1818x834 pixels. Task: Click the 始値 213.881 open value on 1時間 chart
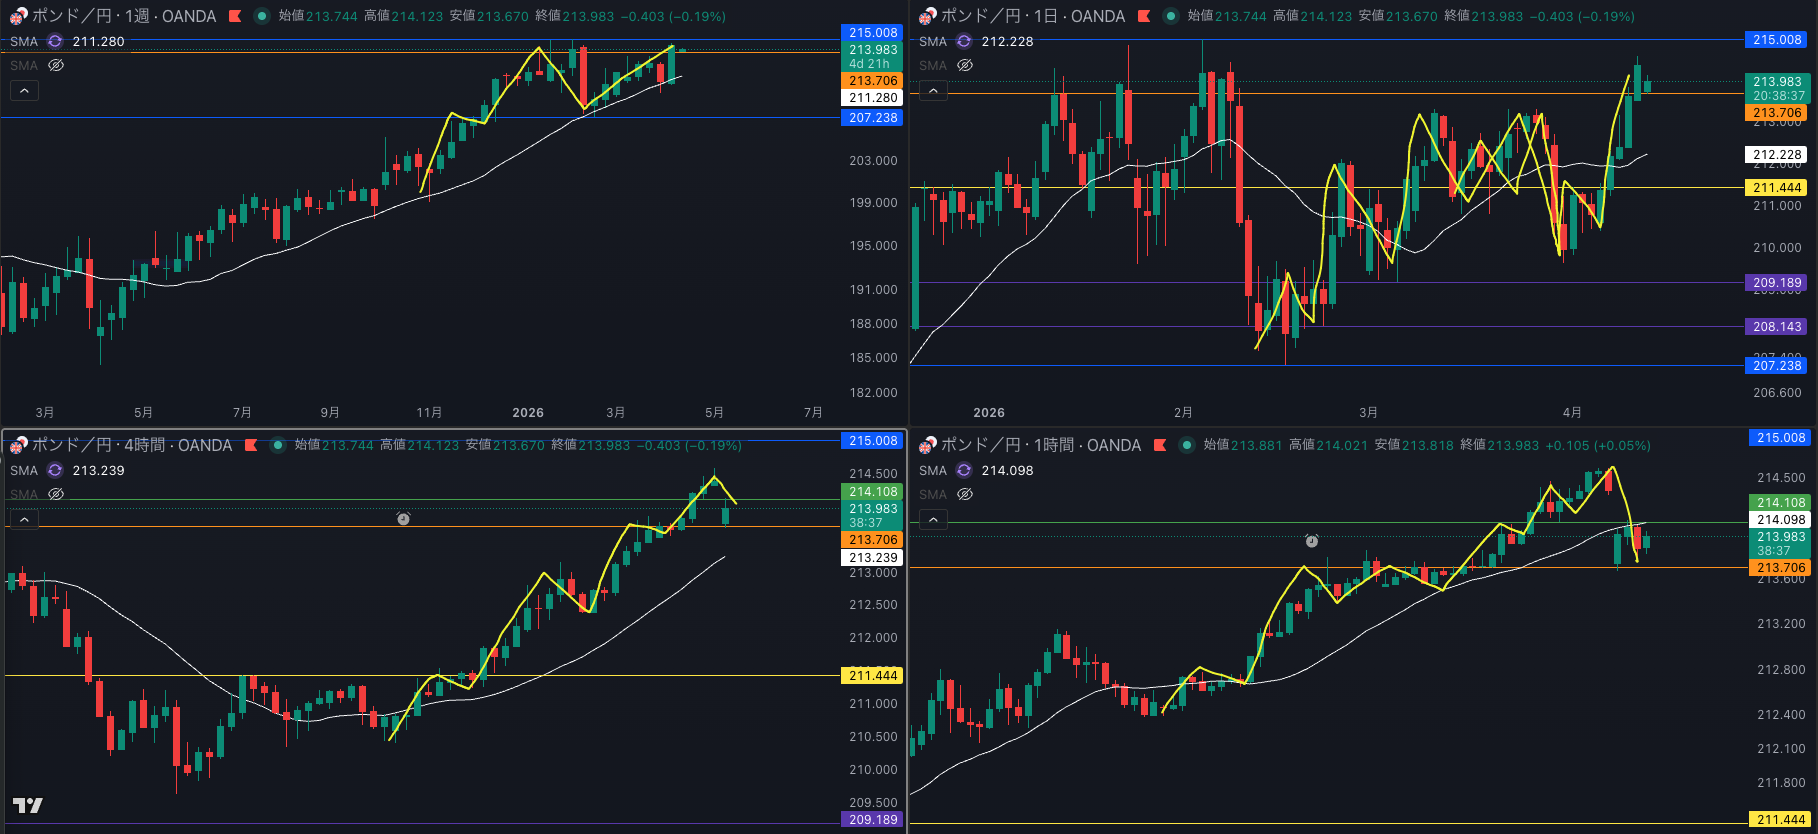tap(1243, 445)
